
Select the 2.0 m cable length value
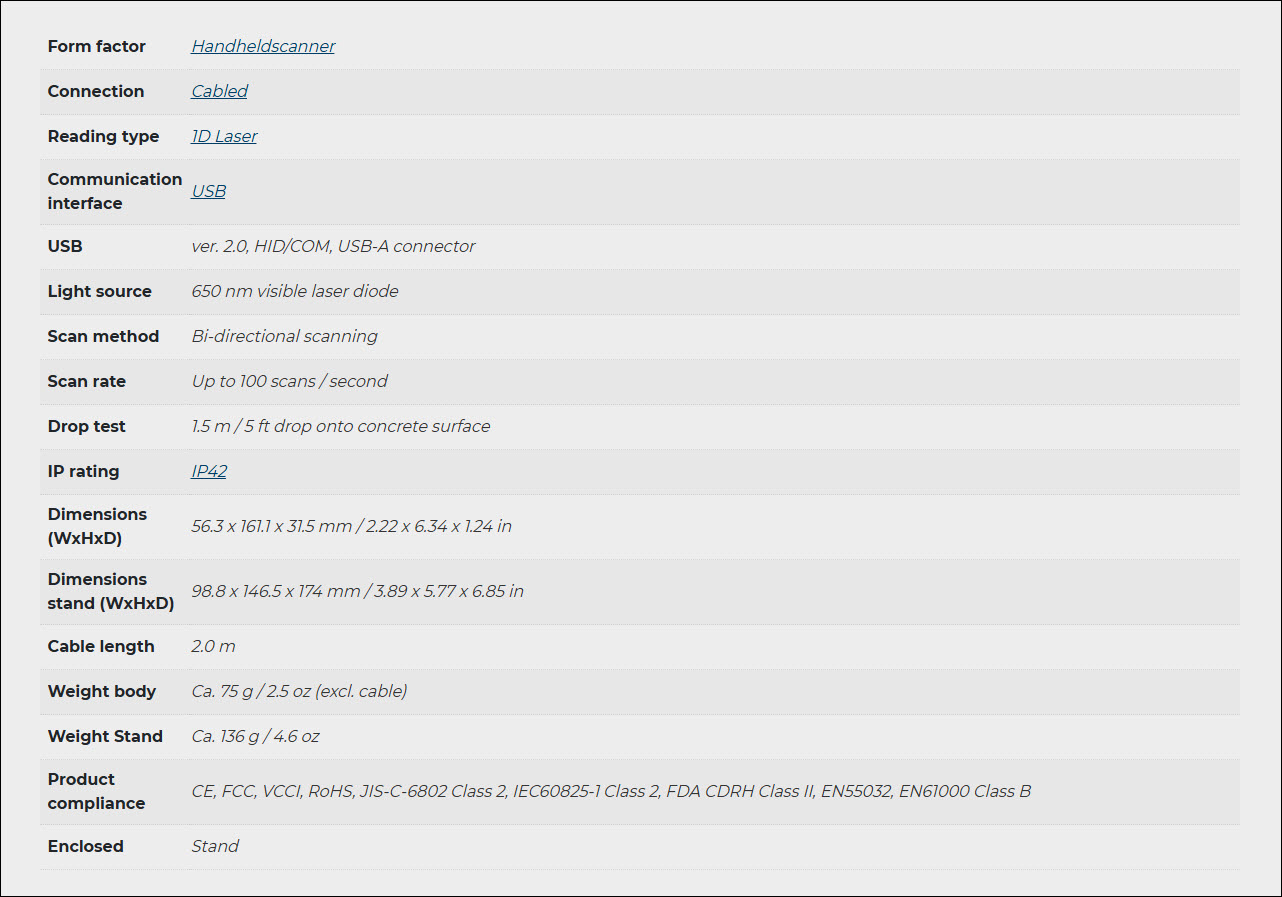point(213,646)
